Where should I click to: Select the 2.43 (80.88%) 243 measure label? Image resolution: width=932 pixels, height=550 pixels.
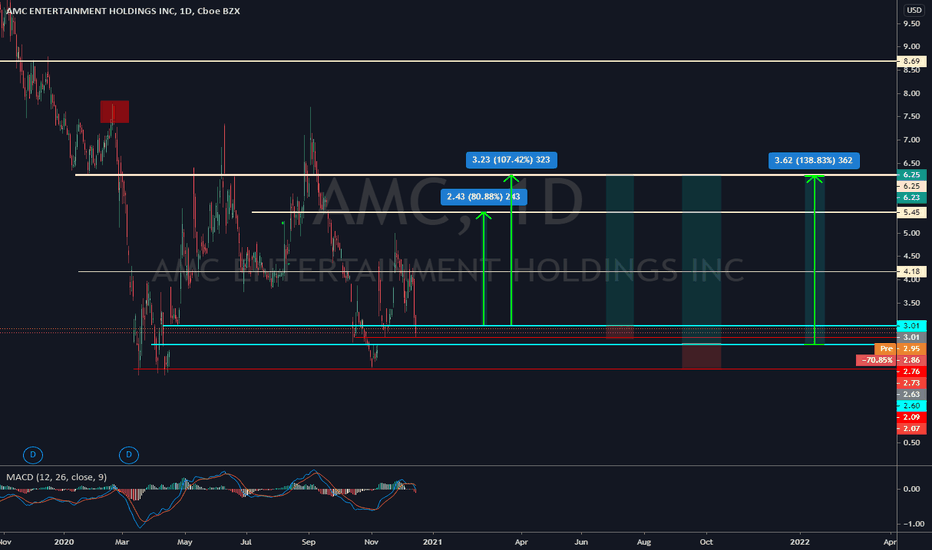point(483,197)
